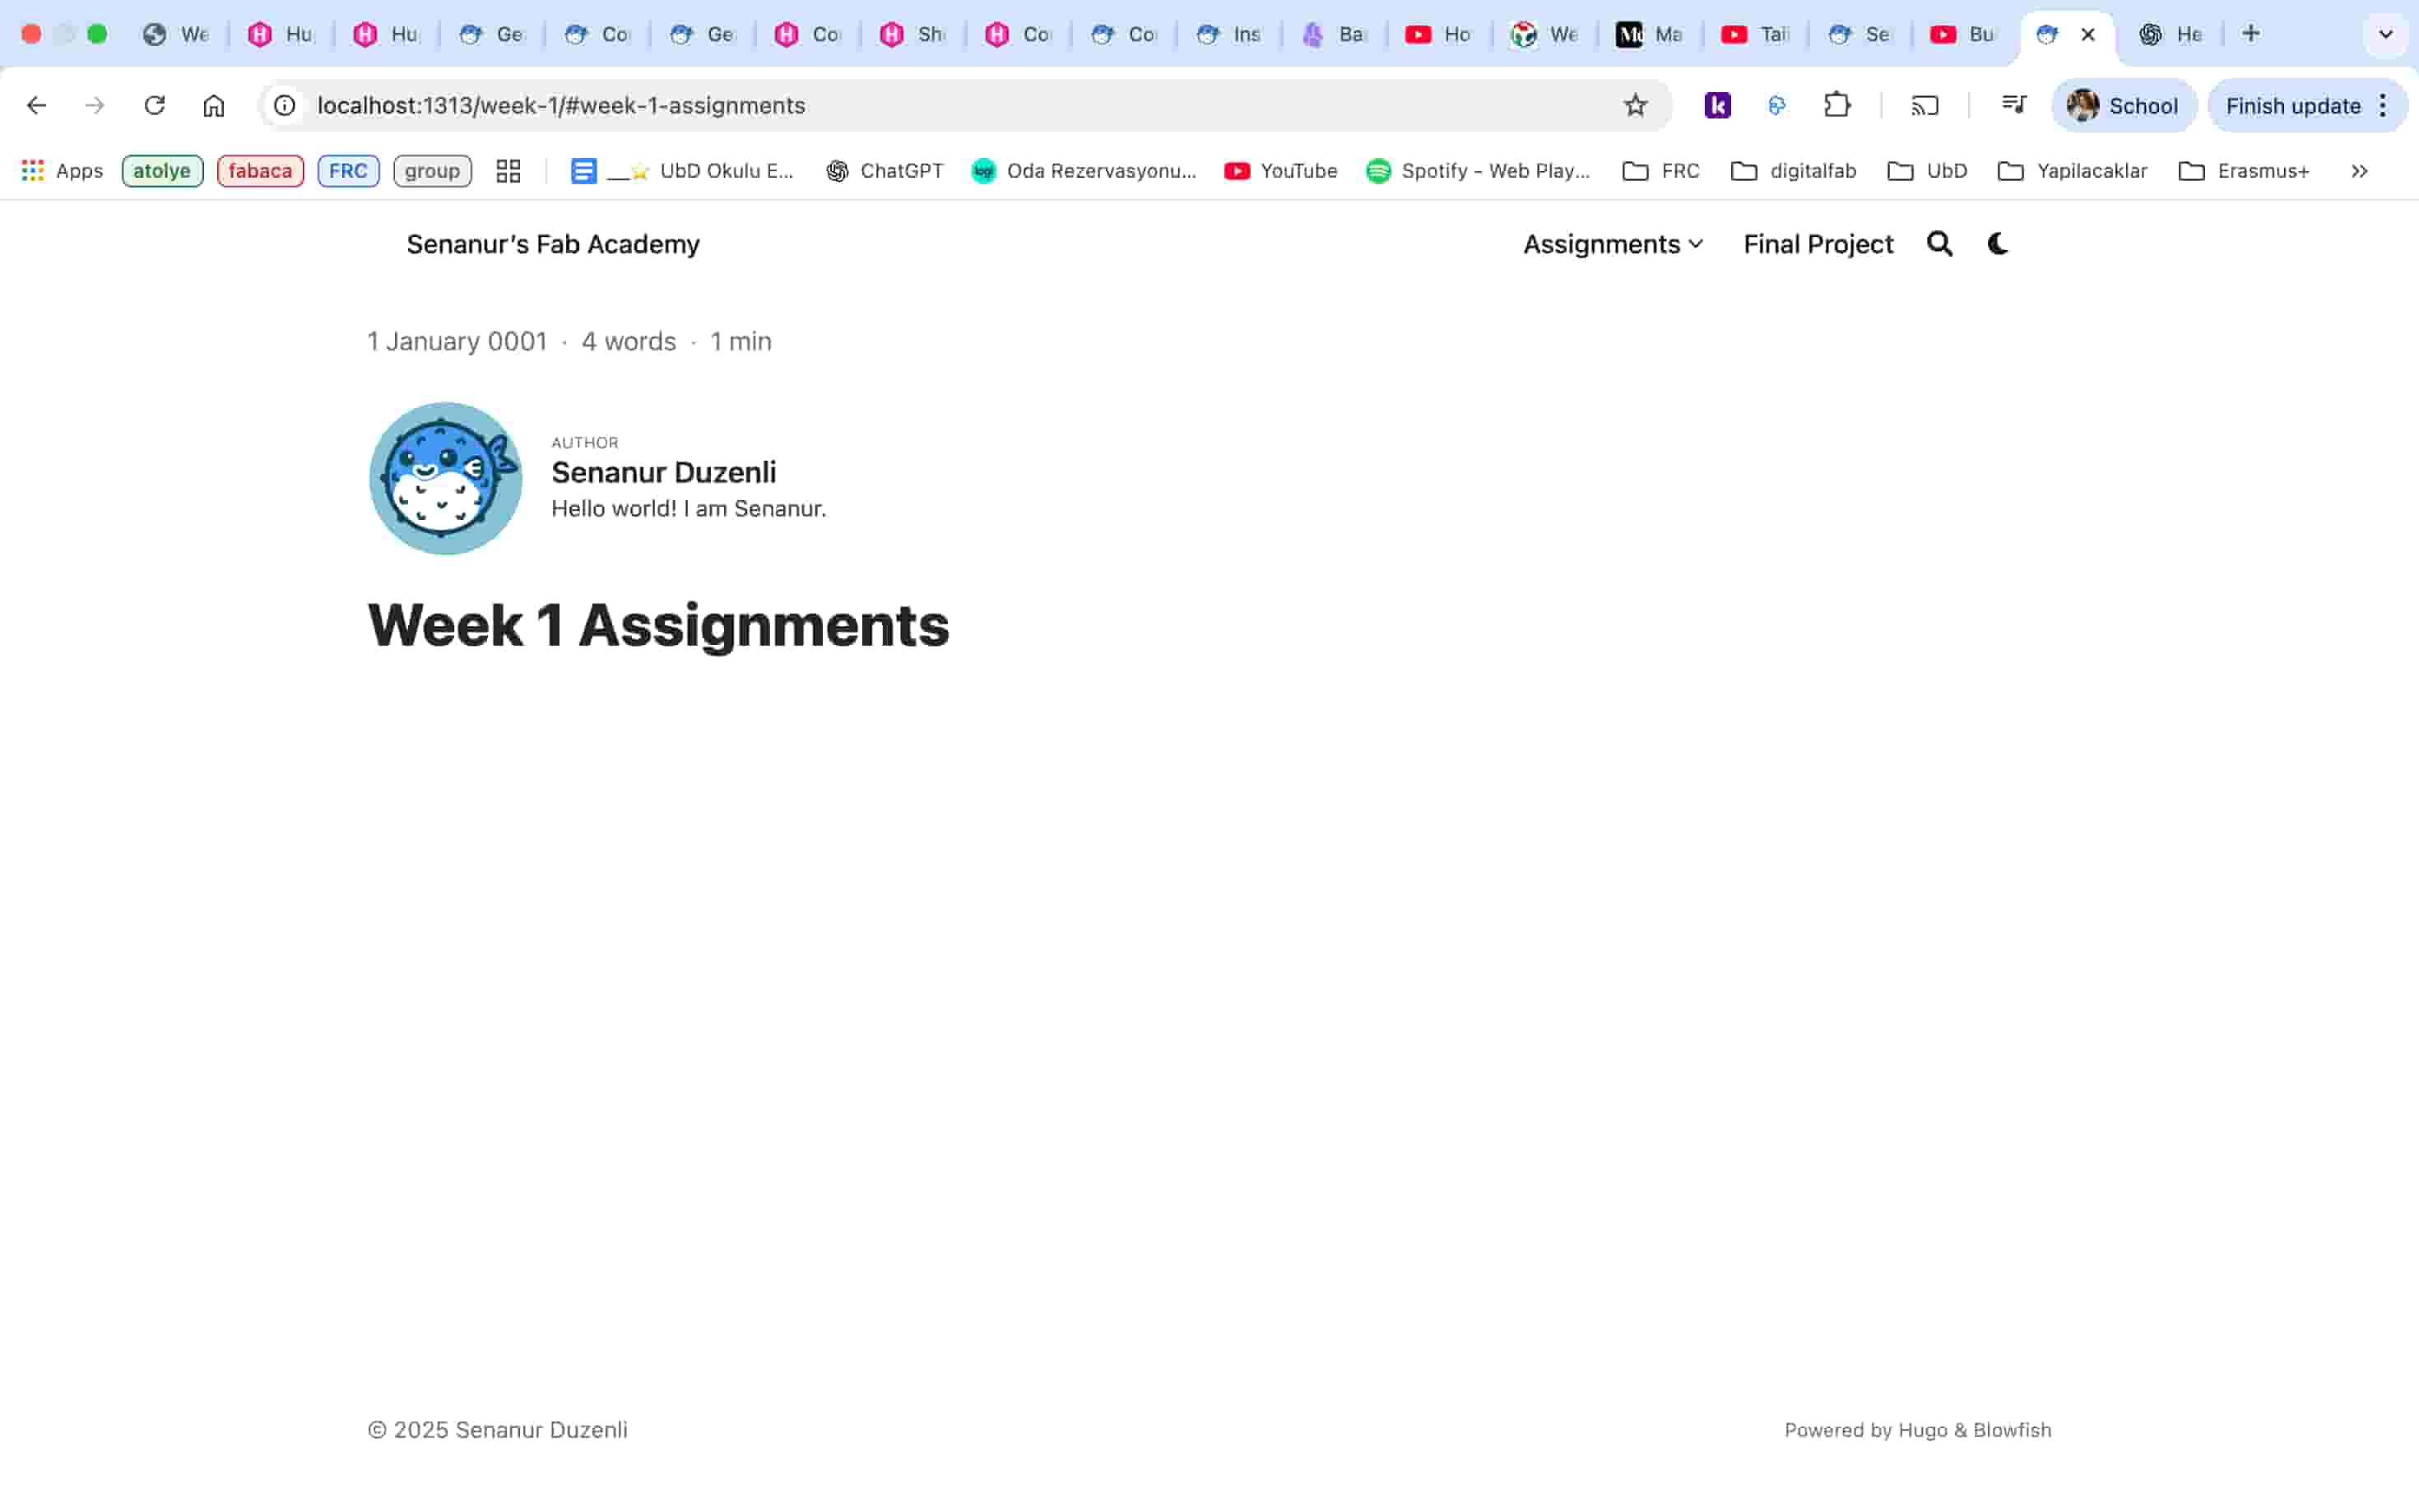2419x1512 pixels.
Task: Open the site search magnifier
Action: pos(1939,244)
